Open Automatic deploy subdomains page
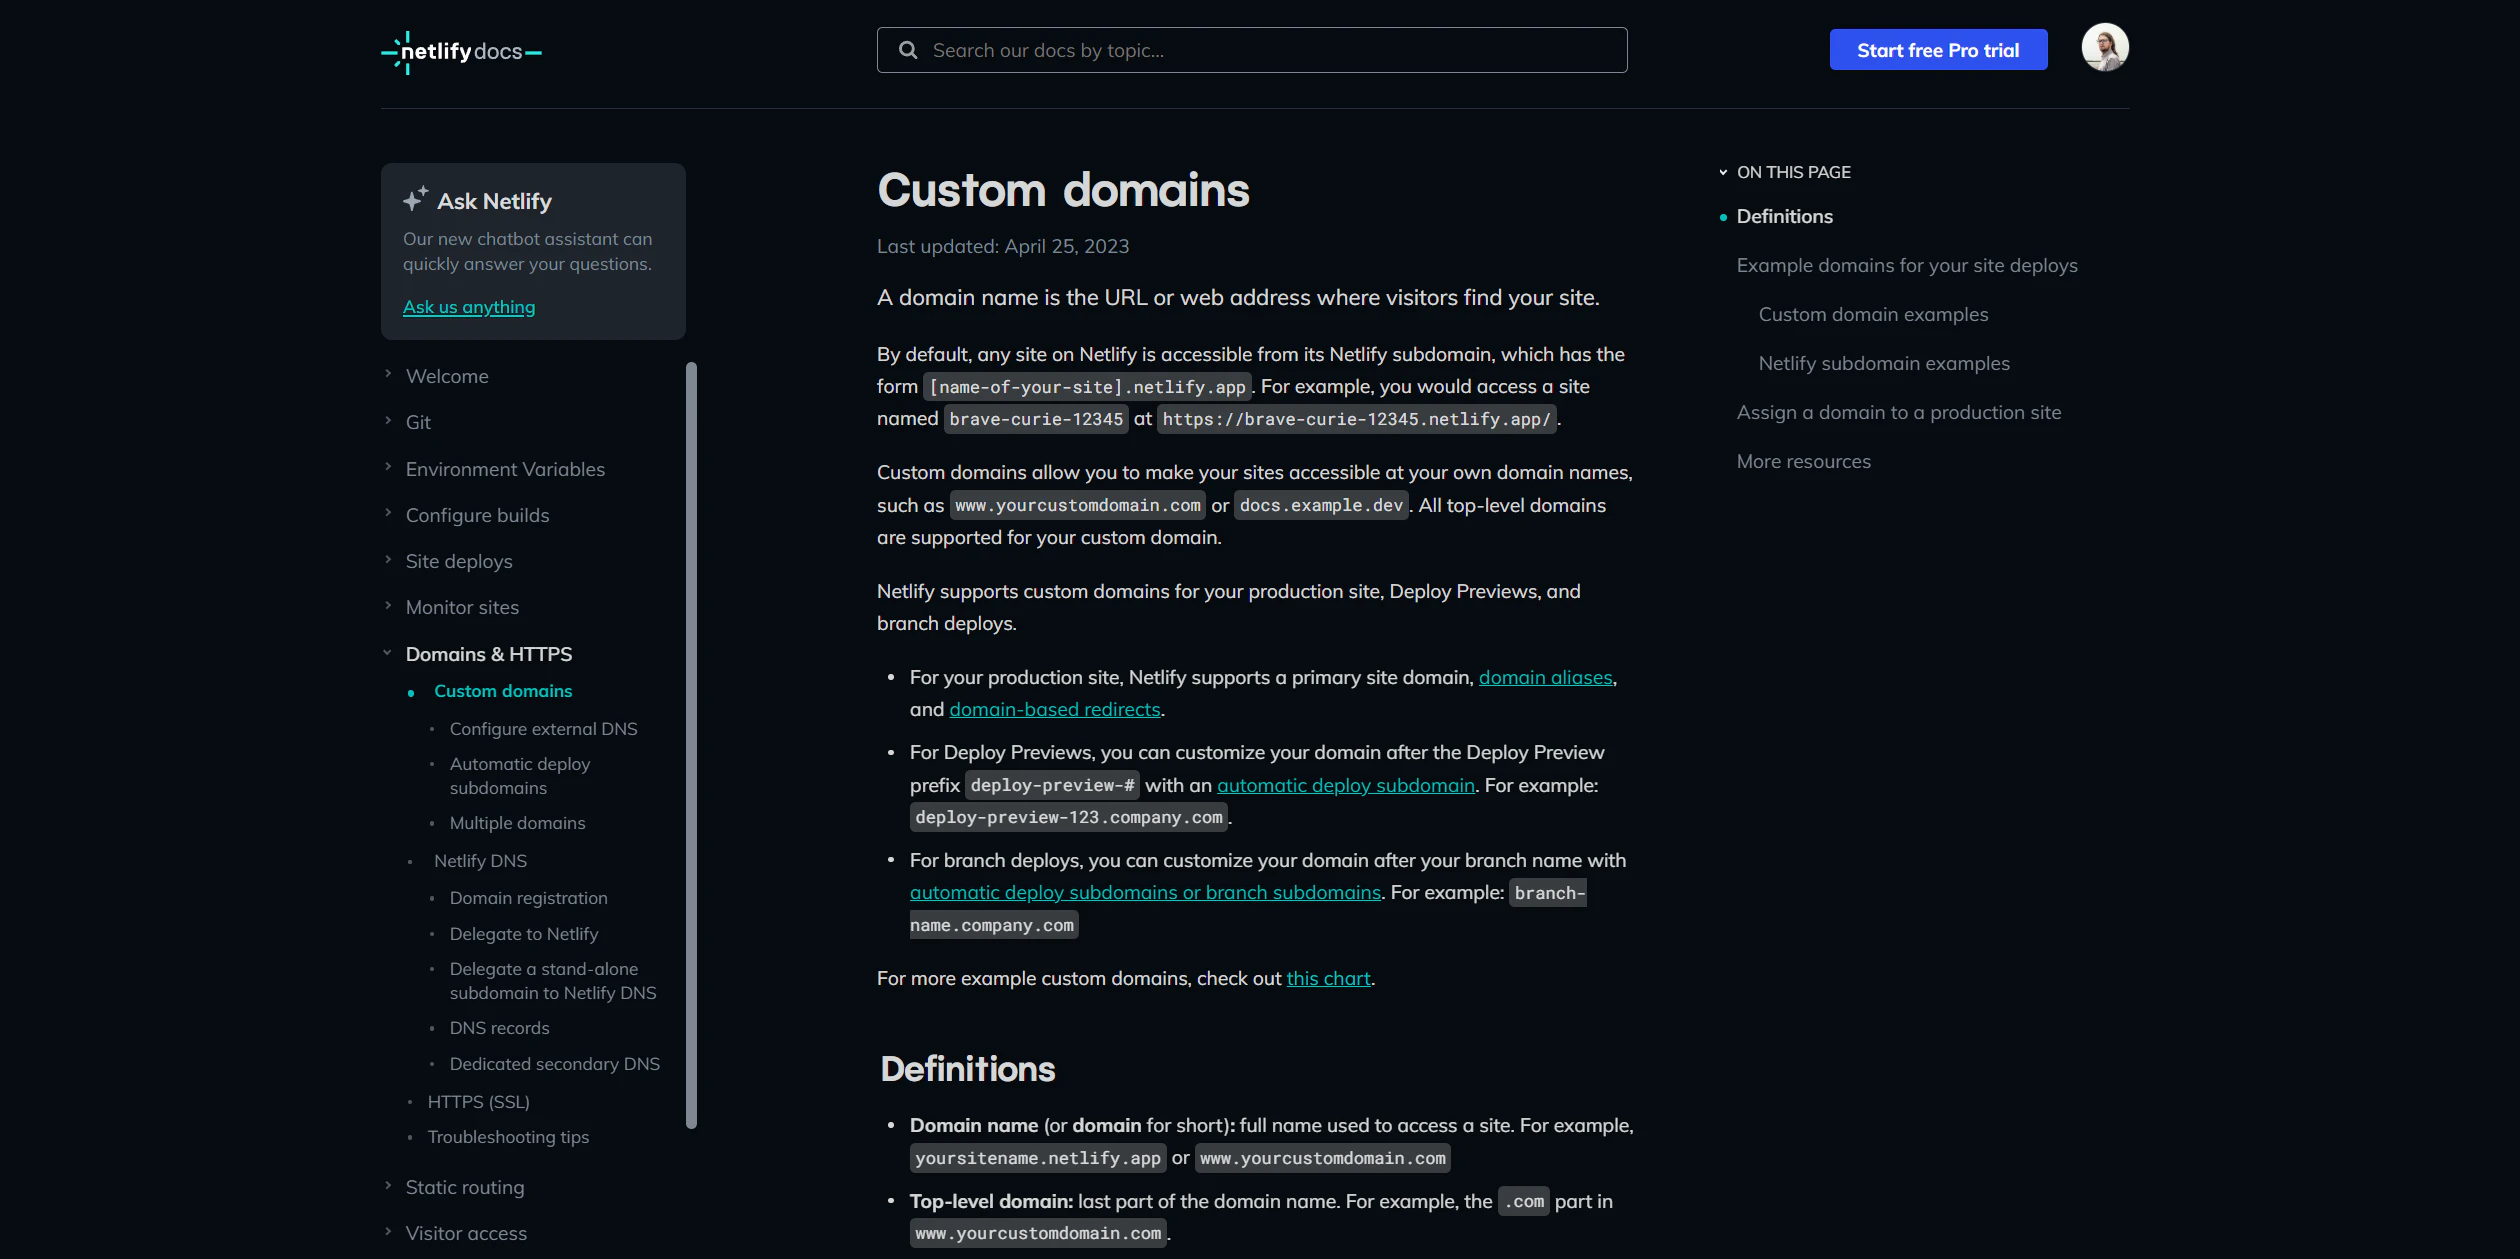 point(520,776)
